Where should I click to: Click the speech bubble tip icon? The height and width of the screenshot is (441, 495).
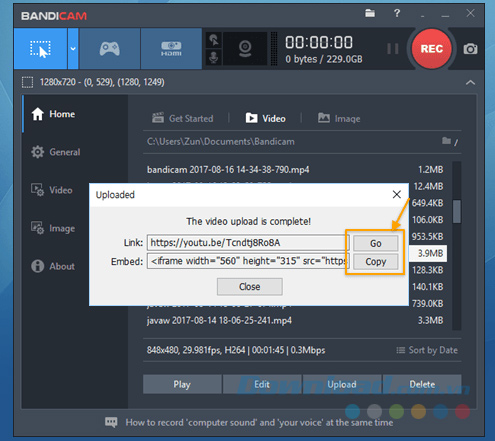(111, 422)
